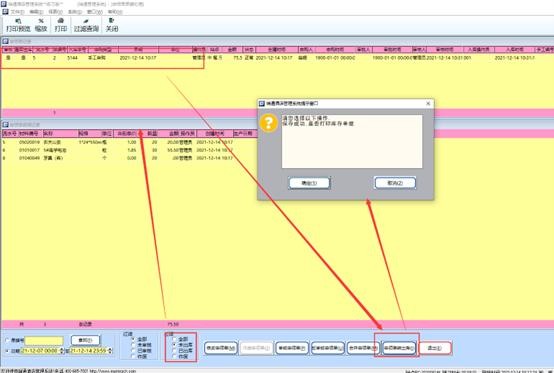554x373 pixels.
Task: Select 全部 radio above 未审核
Action: click(x=134, y=339)
